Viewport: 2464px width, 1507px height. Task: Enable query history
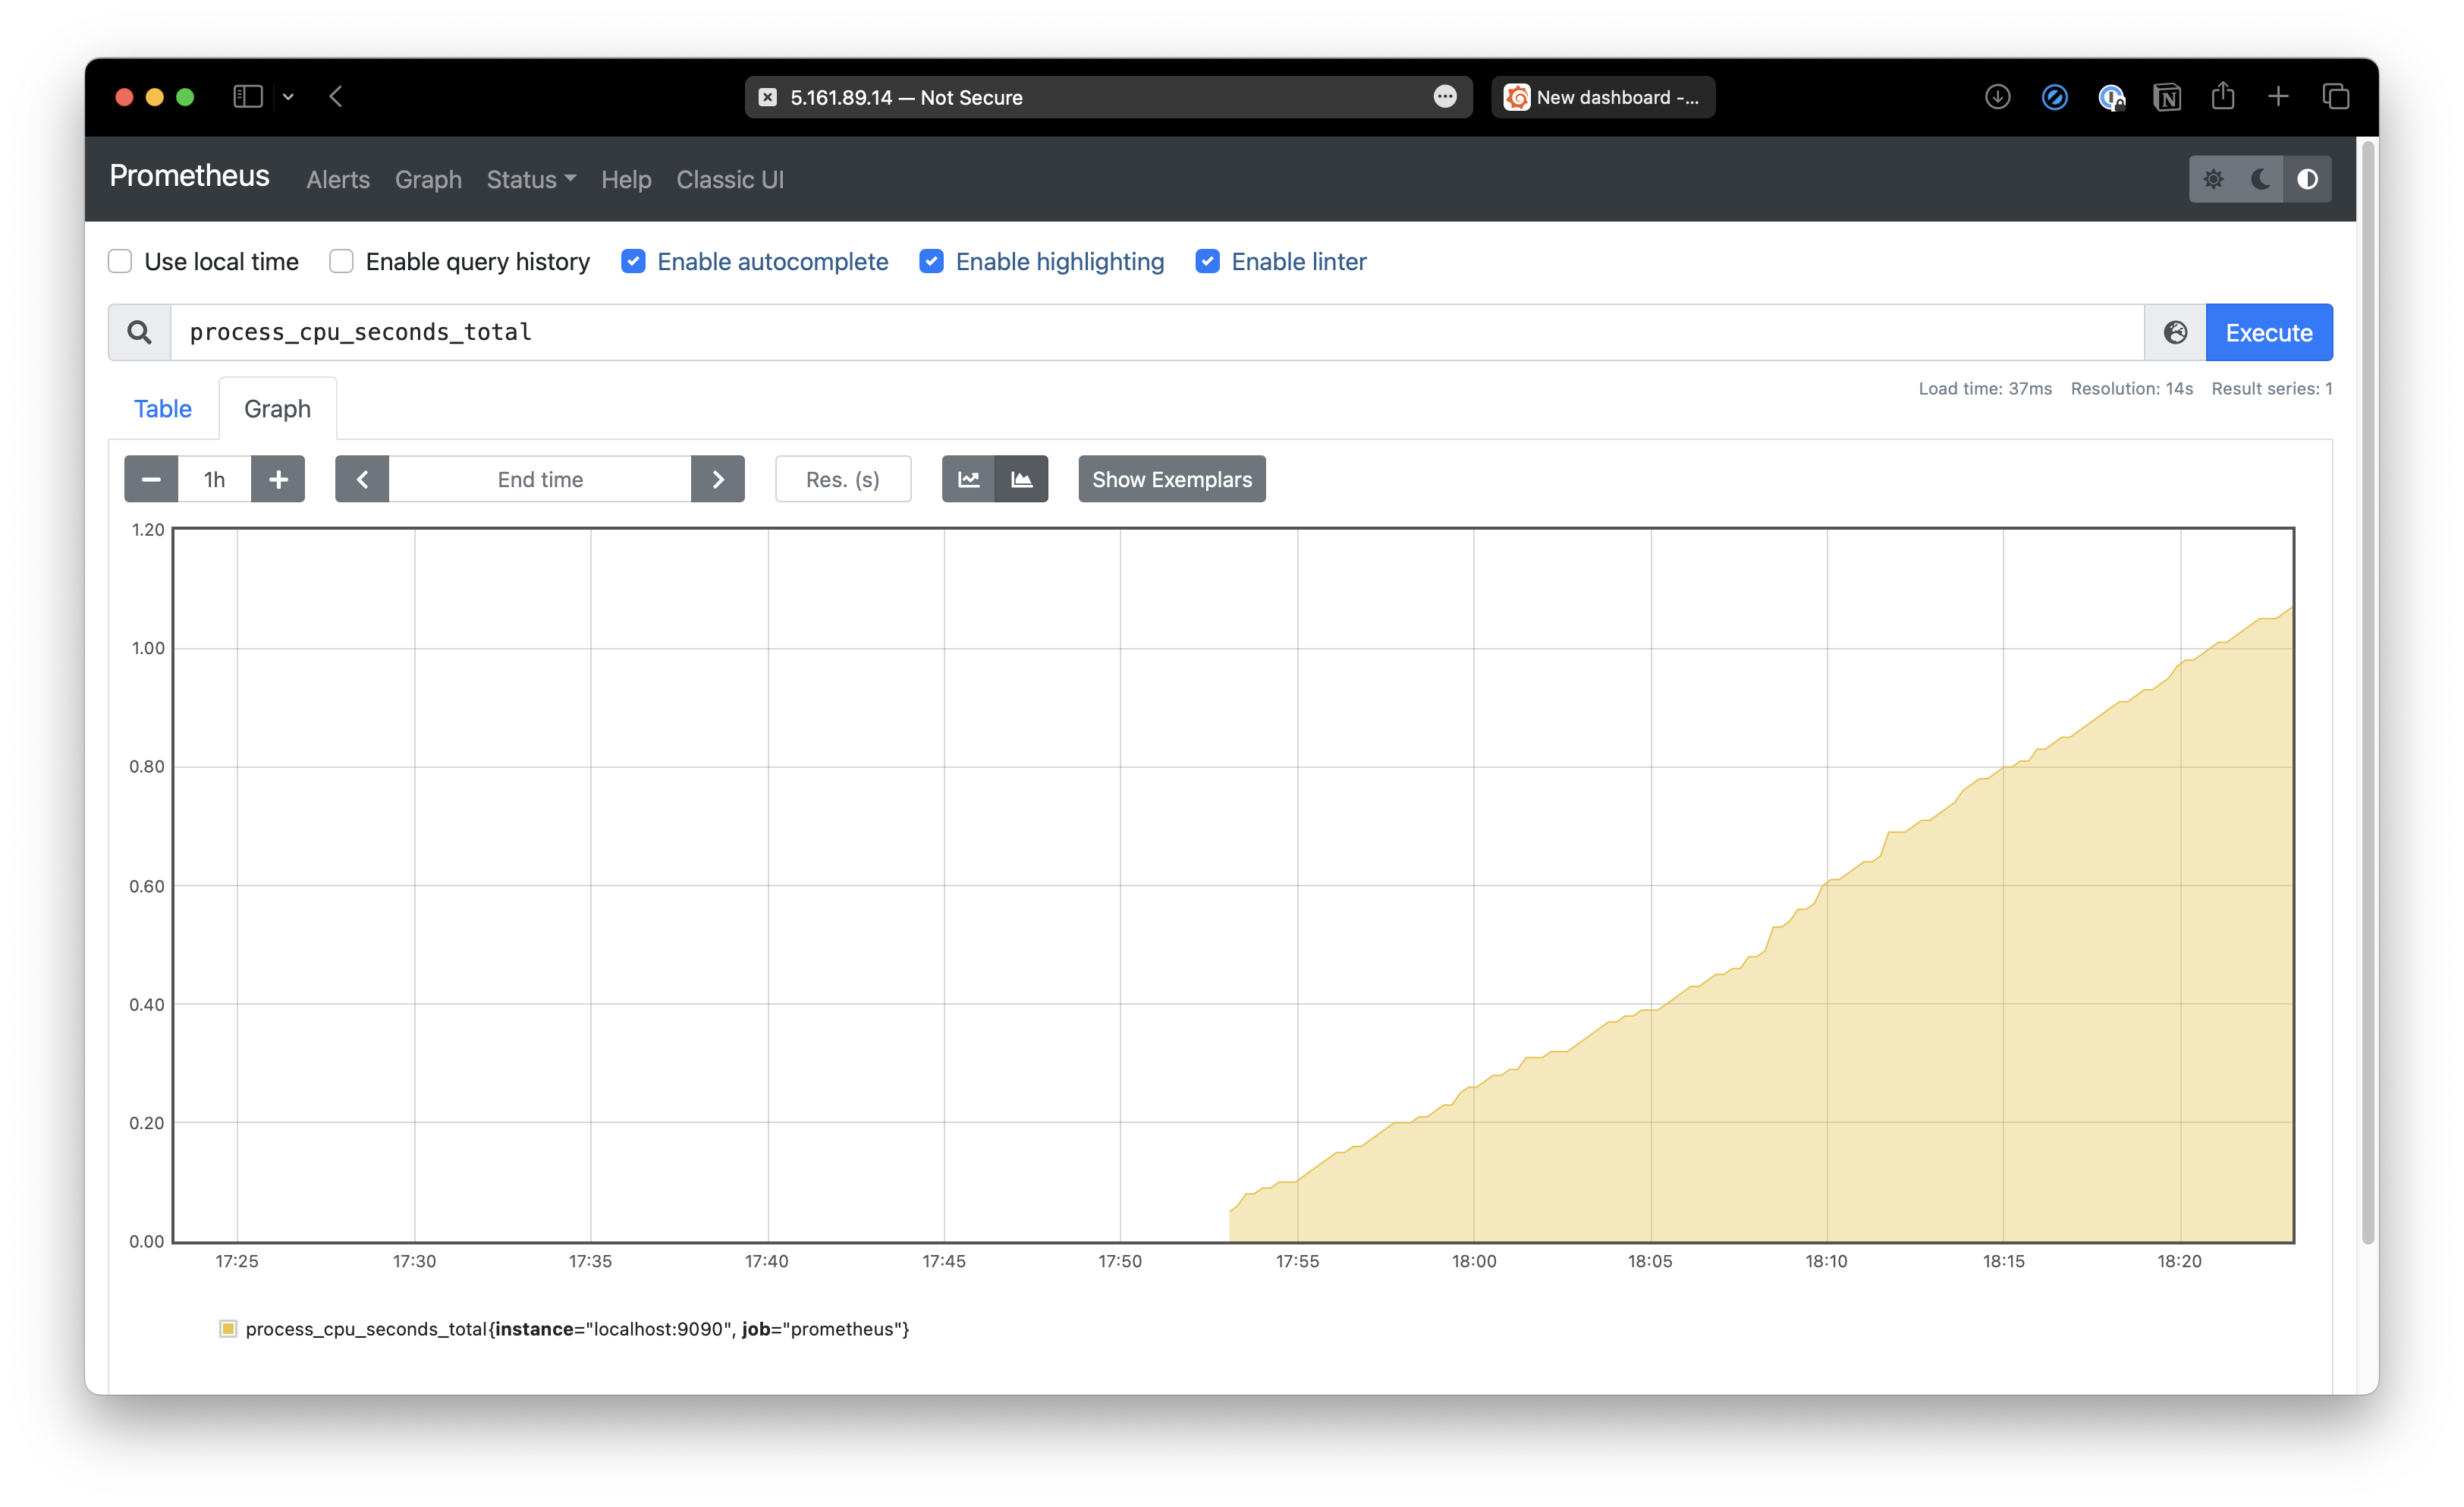(341, 261)
